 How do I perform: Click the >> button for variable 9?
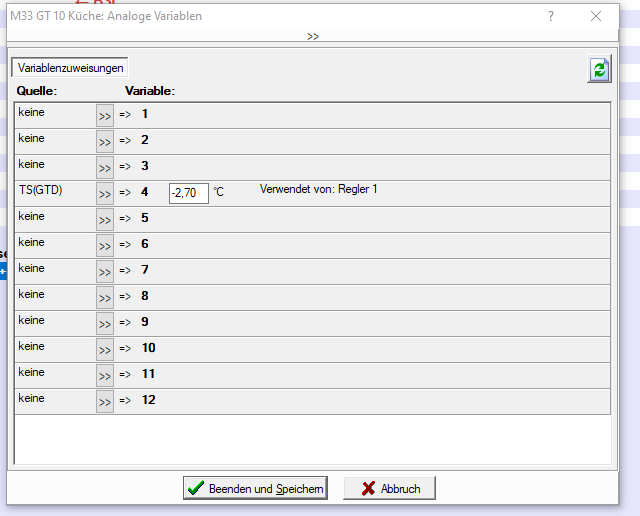click(105, 323)
